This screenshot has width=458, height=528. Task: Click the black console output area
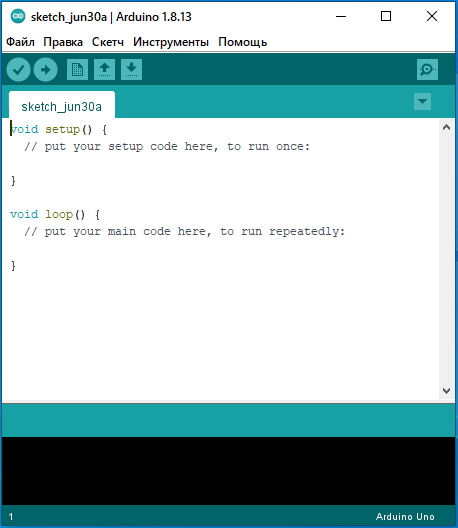pyautogui.click(x=228, y=471)
